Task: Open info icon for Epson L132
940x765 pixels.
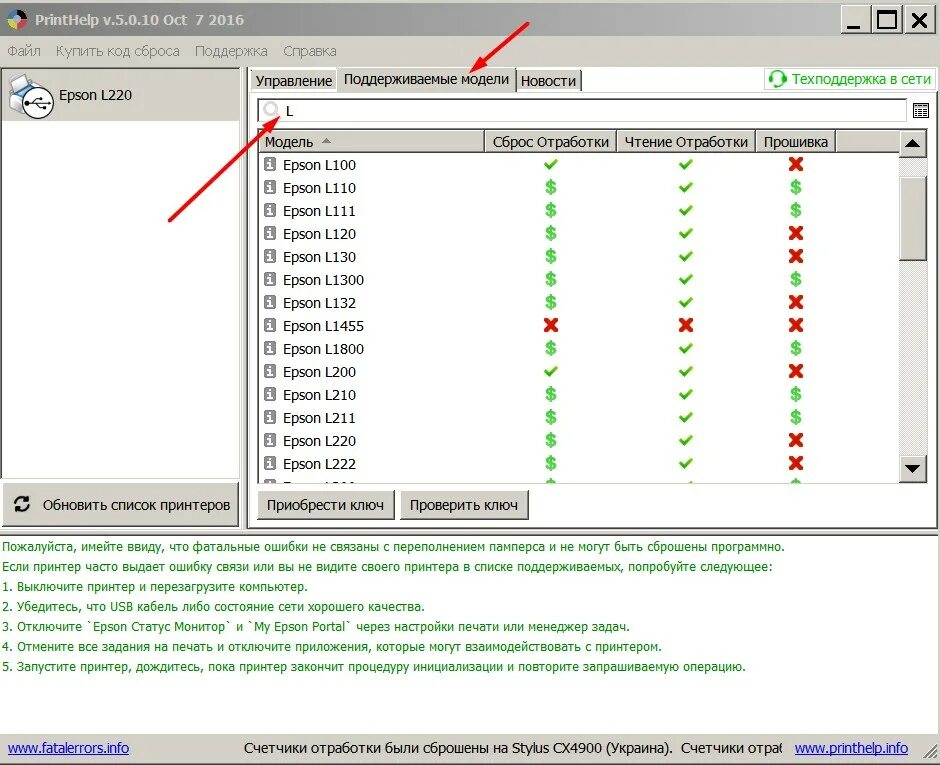Action: point(270,302)
